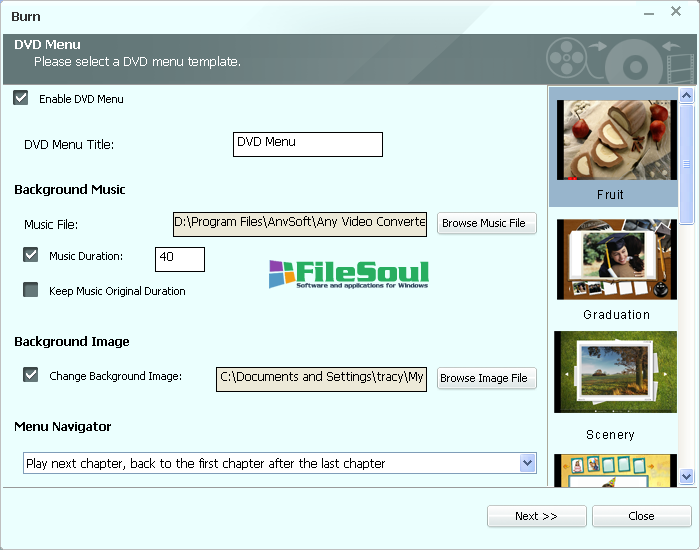Screen dimensions: 700x550
Task: Toggle the Music Duration checkbox
Action: point(31,255)
